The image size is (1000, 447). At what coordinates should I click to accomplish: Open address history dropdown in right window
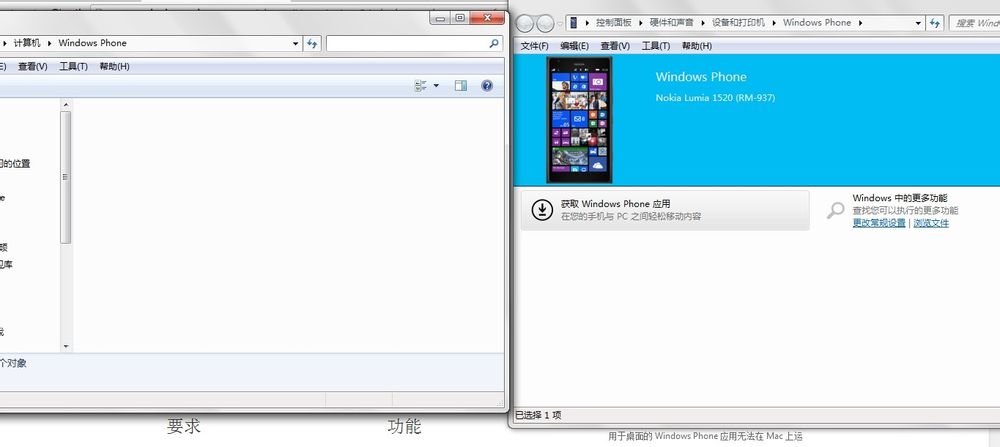[x=918, y=23]
